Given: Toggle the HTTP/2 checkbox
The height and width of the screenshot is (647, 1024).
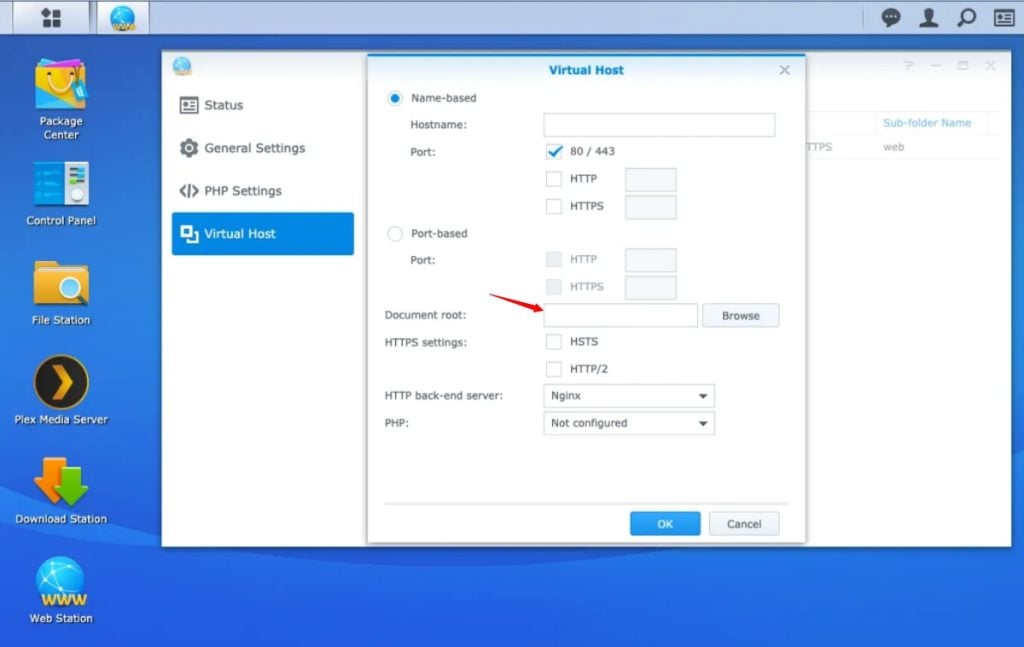Looking at the screenshot, I should click(554, 369).
